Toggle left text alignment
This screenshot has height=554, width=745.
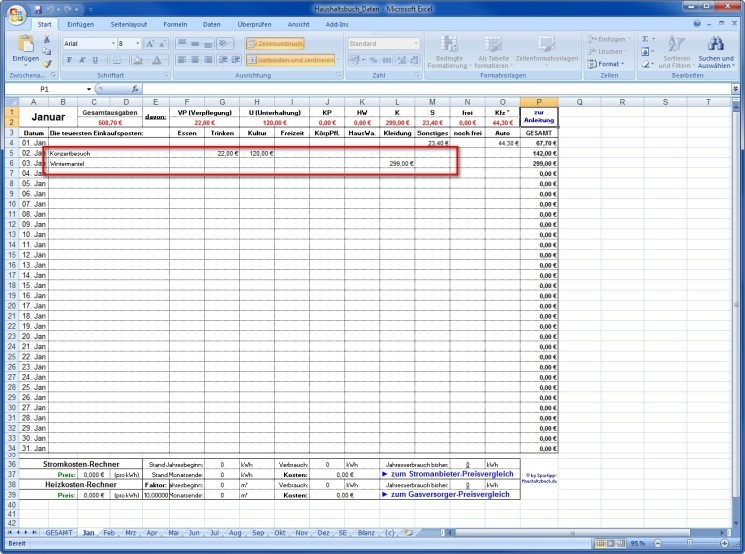182,60
